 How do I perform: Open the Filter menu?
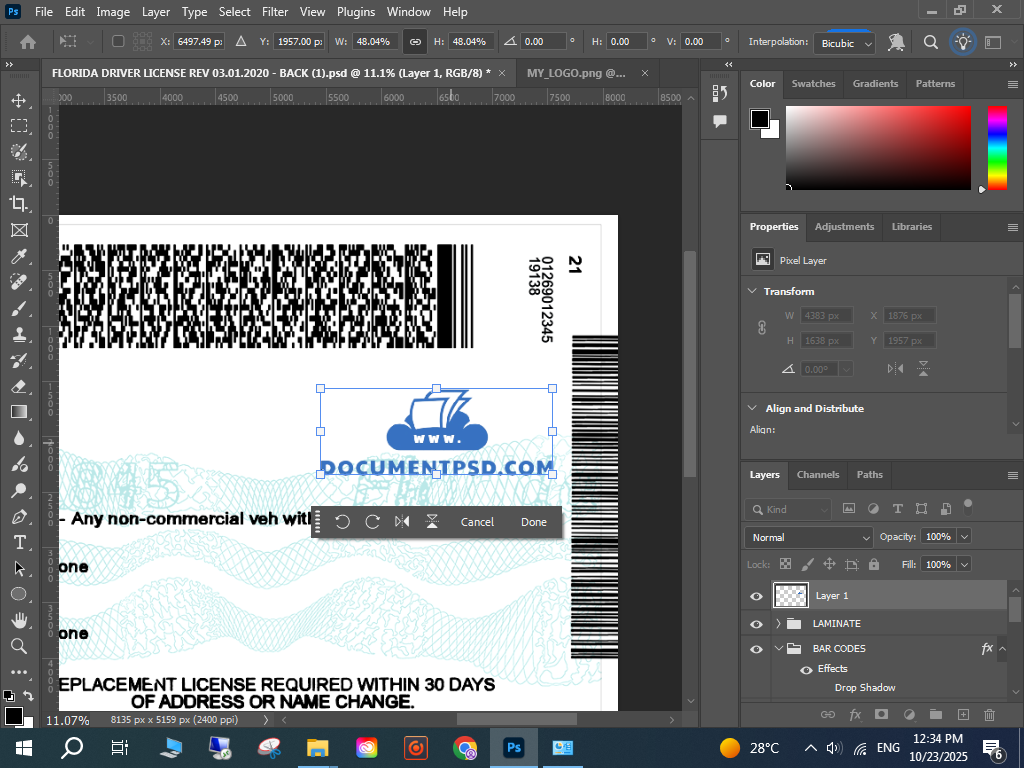point(274,12)
